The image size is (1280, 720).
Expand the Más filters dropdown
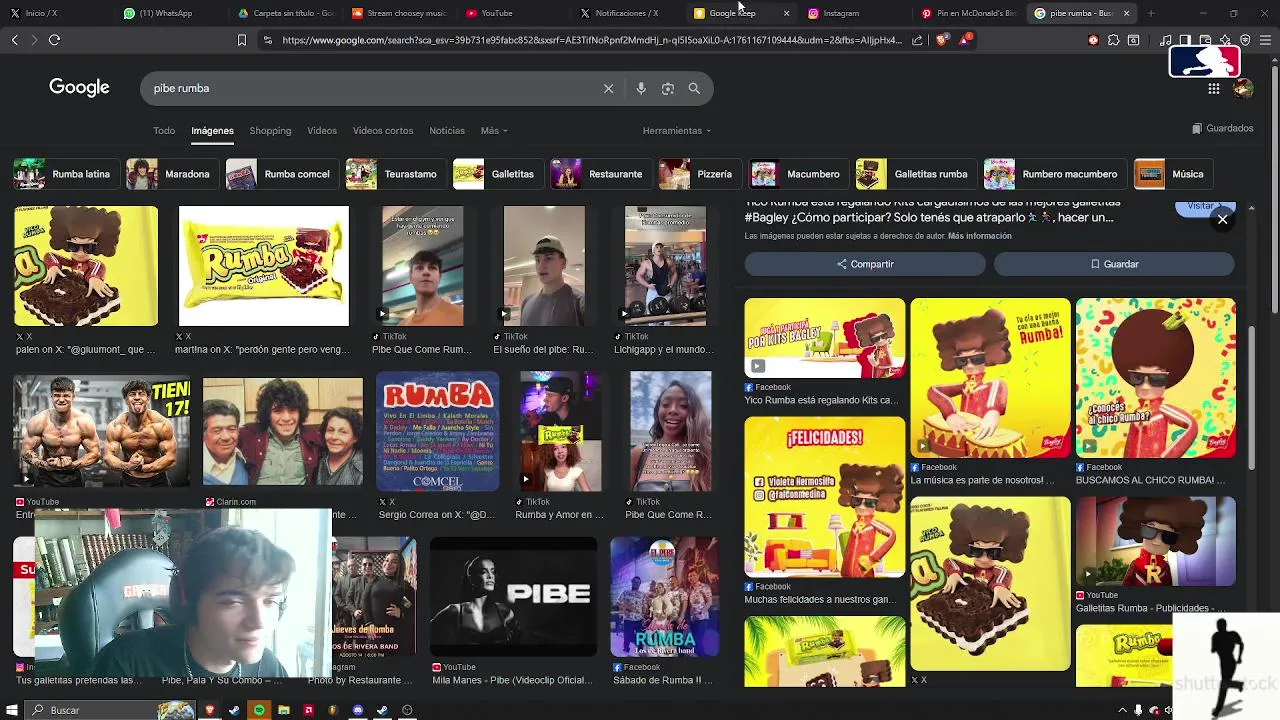click(494, 130)
